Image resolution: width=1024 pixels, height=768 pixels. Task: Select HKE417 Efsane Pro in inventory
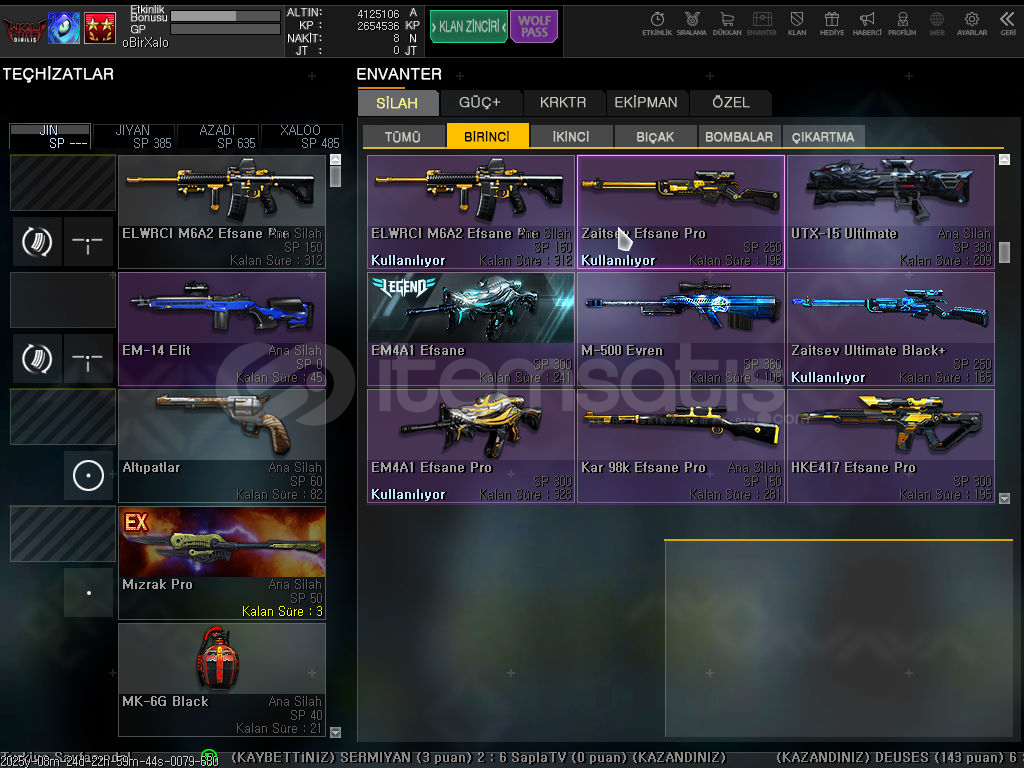coord(891,446)
